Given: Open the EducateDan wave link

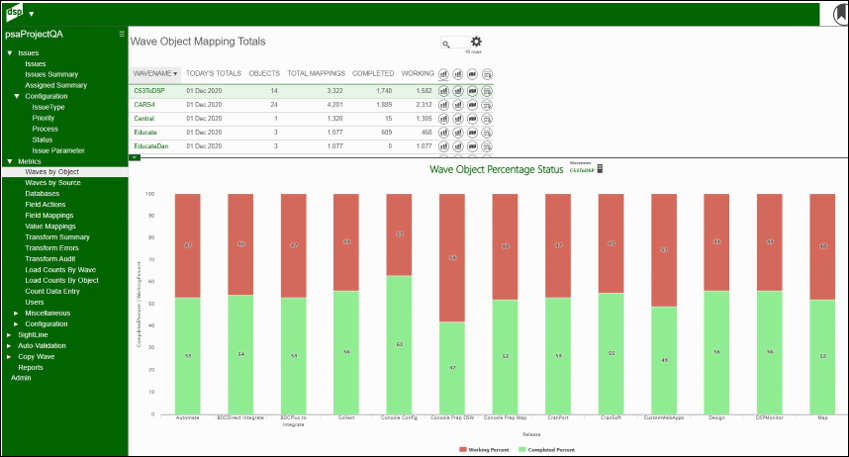Looking at the screenshot, I should (151, 146).
